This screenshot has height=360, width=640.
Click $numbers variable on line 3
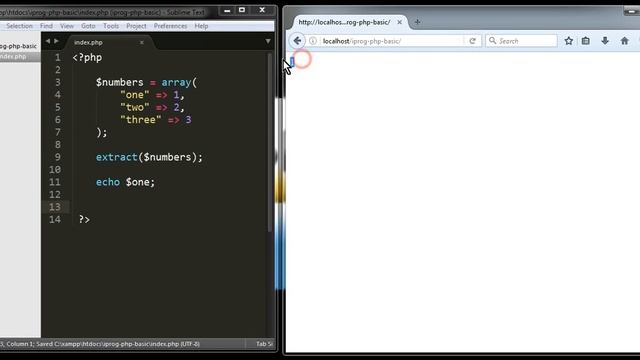point(120,82)
